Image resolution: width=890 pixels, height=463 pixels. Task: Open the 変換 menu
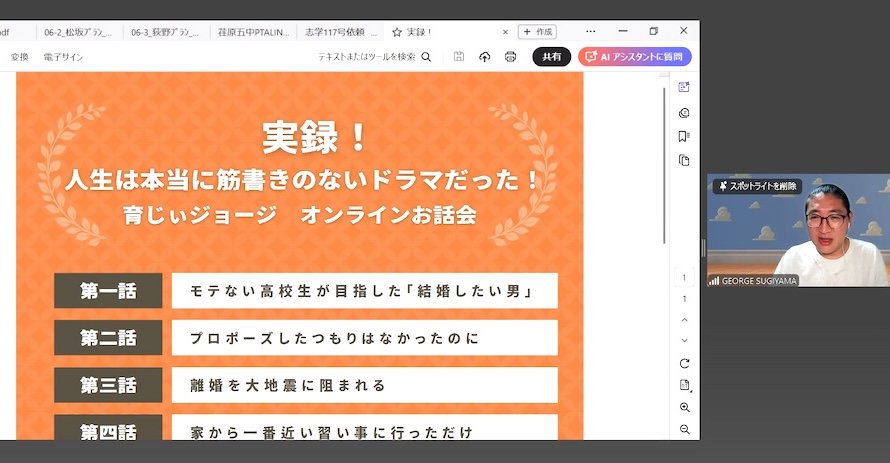click(x=20, y=57)
